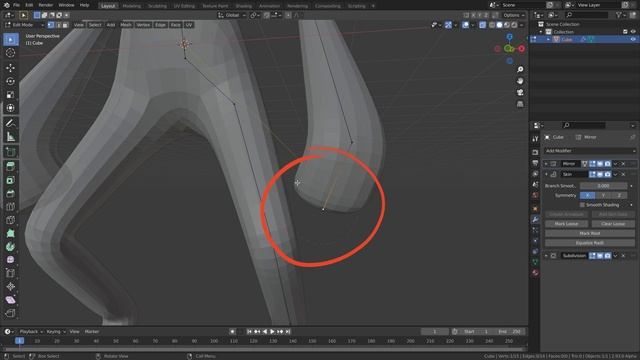640x360 pixels.
Task: Switch to the Modeling workspace tab
Action: [x=131, y=6]
